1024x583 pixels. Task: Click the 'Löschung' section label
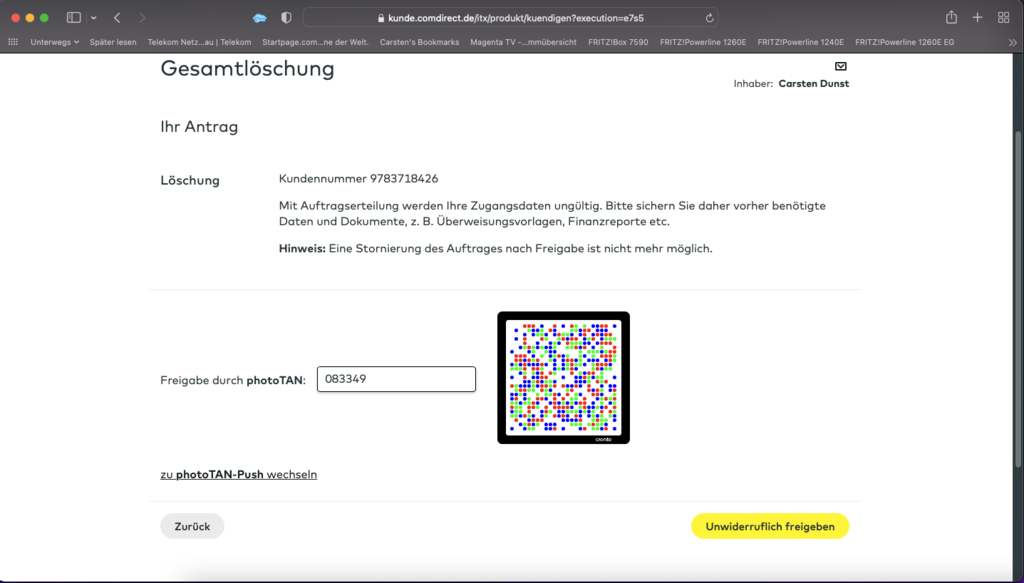tap(190, 180)
